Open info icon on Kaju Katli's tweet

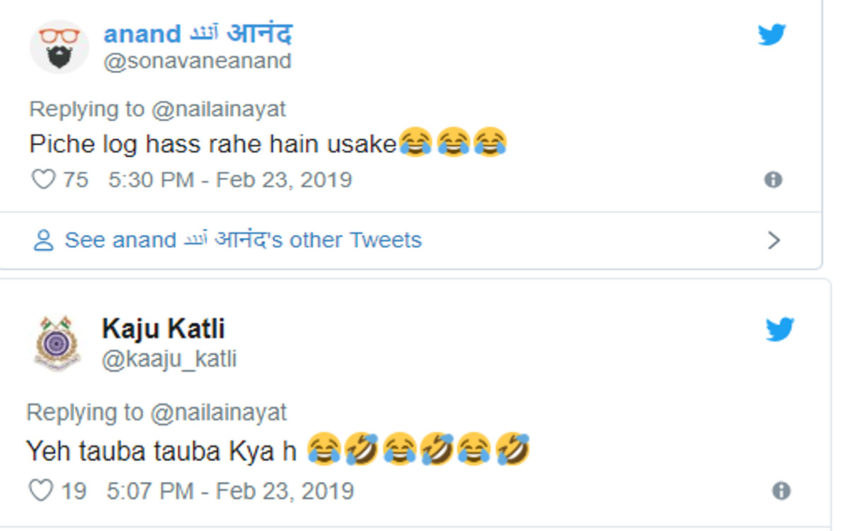coord(781,491)
